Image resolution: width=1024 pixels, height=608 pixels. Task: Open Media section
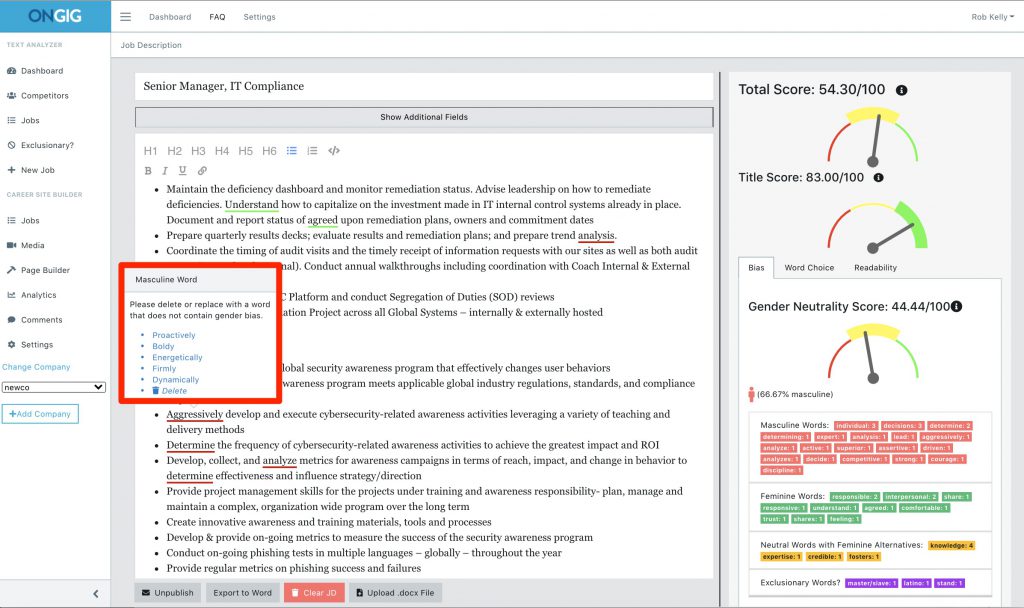click(x=25, y=246)
